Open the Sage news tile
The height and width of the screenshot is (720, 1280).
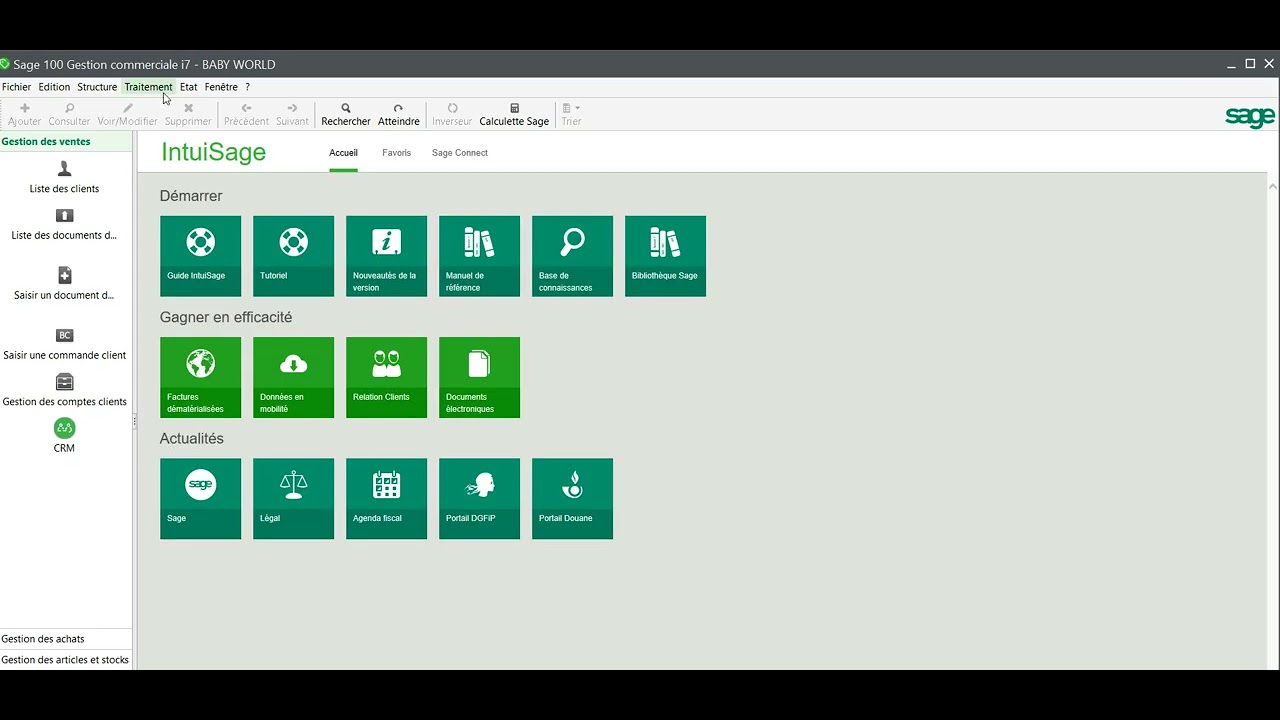click(200, 499)
